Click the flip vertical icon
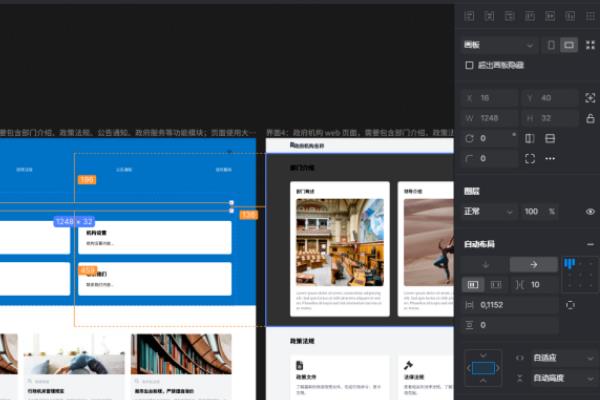 (x=550, y=139)
